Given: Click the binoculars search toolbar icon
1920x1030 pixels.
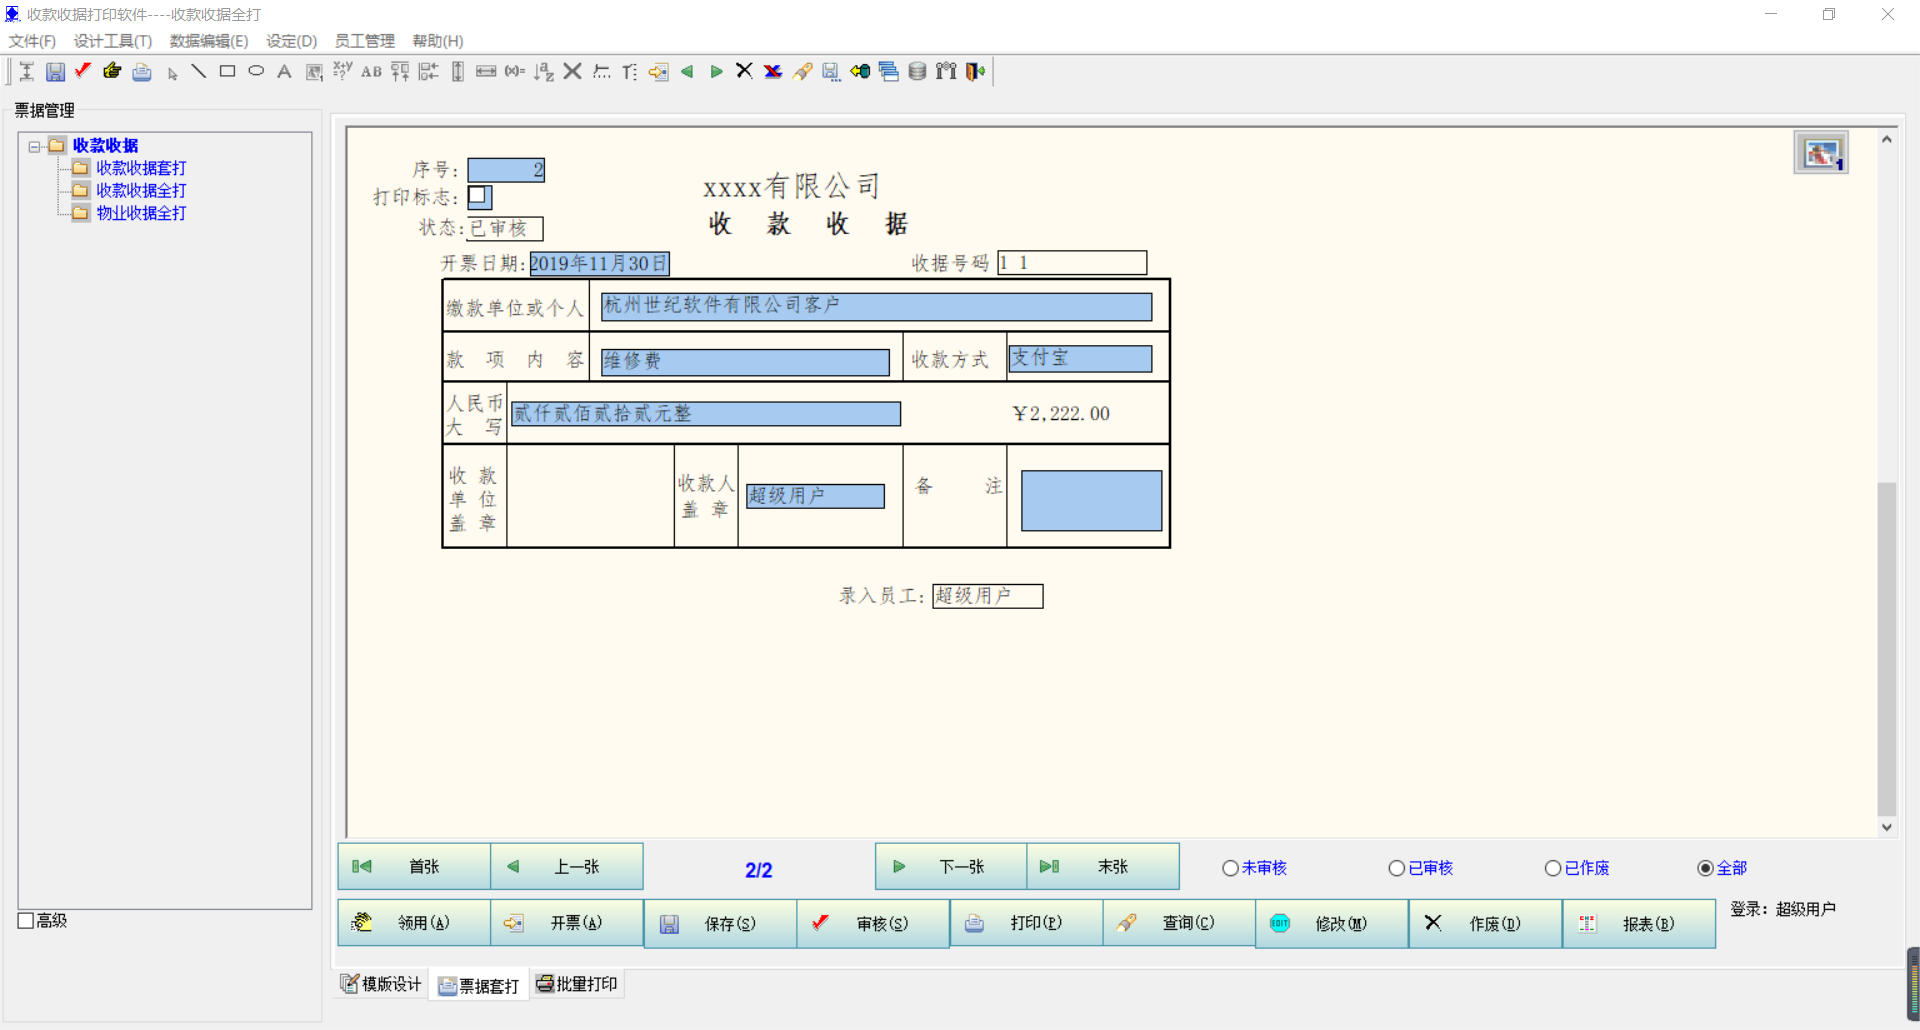Looking at the screenshot, I should pyautogui.click(x=946, y=71).
